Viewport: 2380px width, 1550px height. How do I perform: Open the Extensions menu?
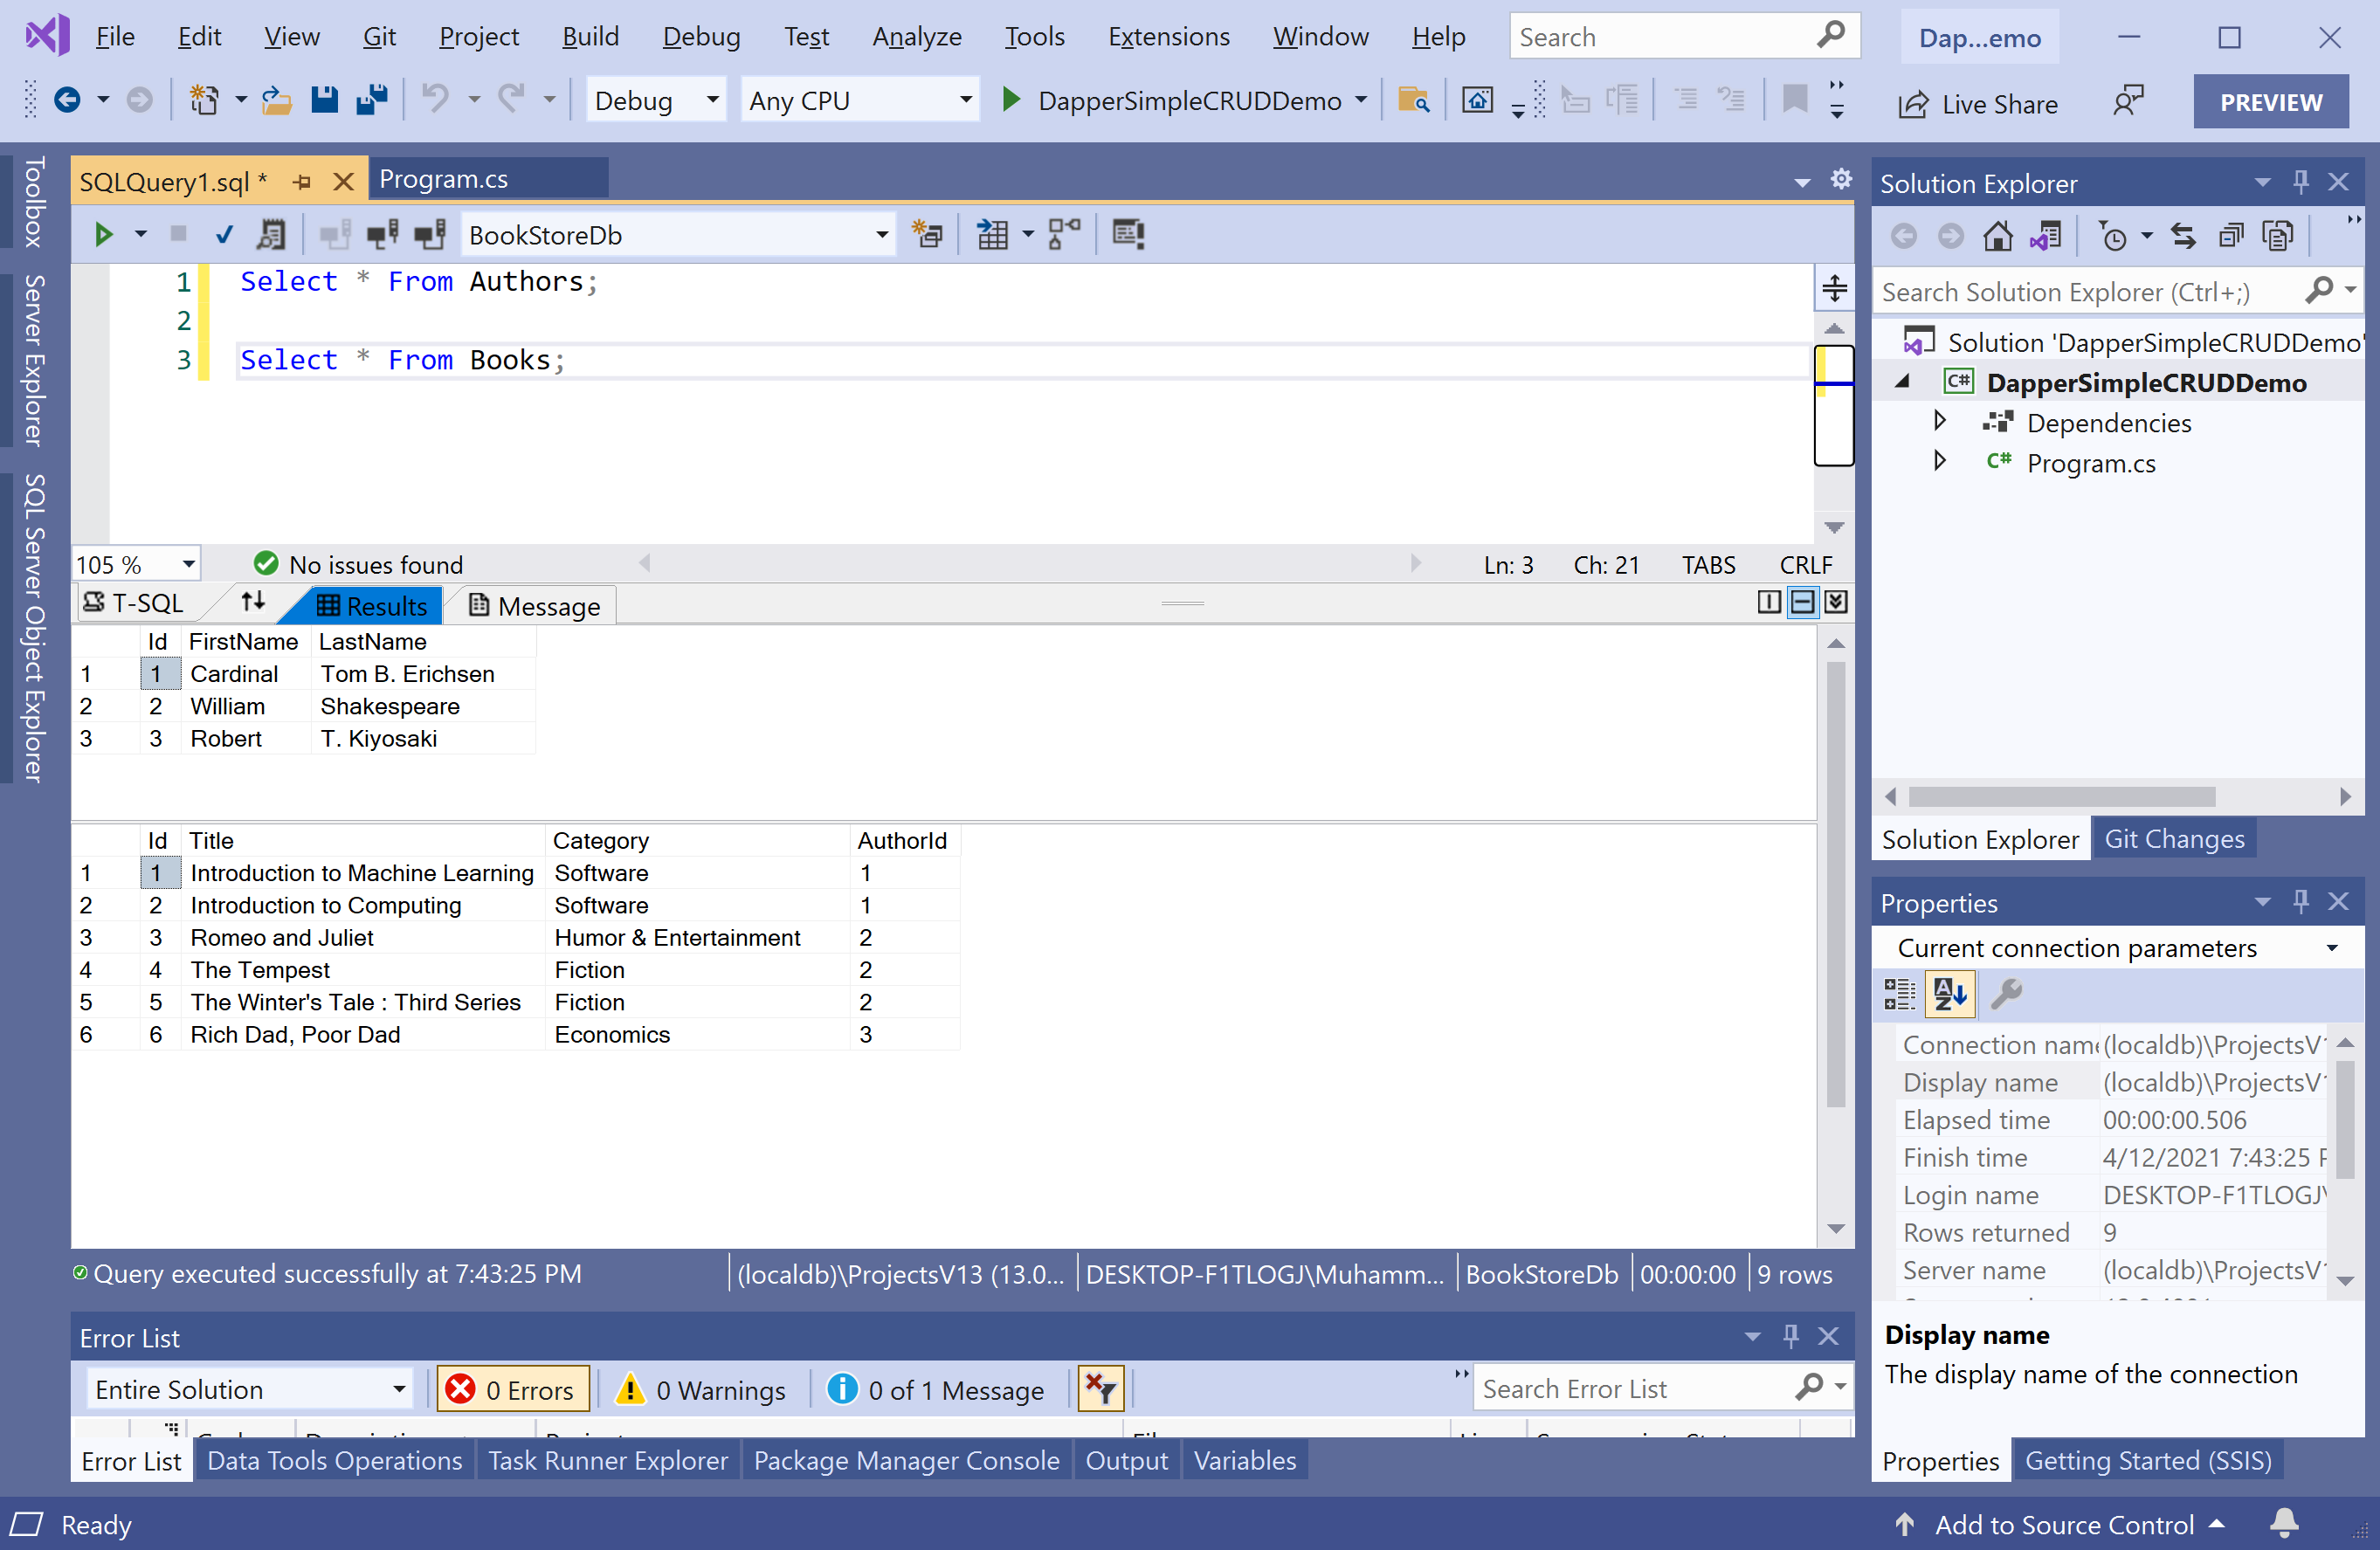point(1168,37)
